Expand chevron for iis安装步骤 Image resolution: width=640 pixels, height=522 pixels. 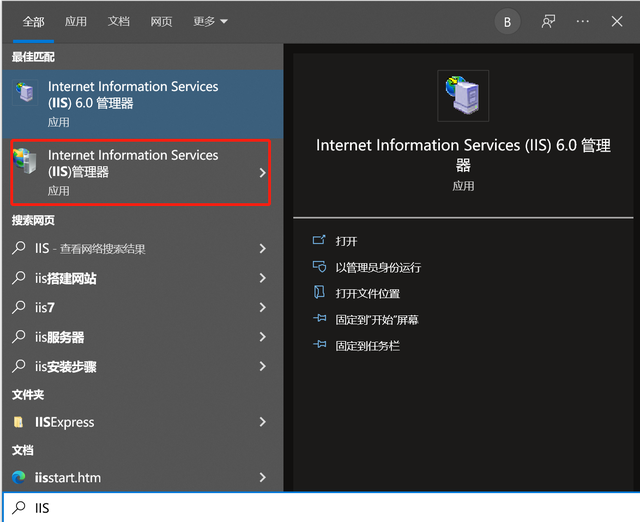[x=262, y=366]
